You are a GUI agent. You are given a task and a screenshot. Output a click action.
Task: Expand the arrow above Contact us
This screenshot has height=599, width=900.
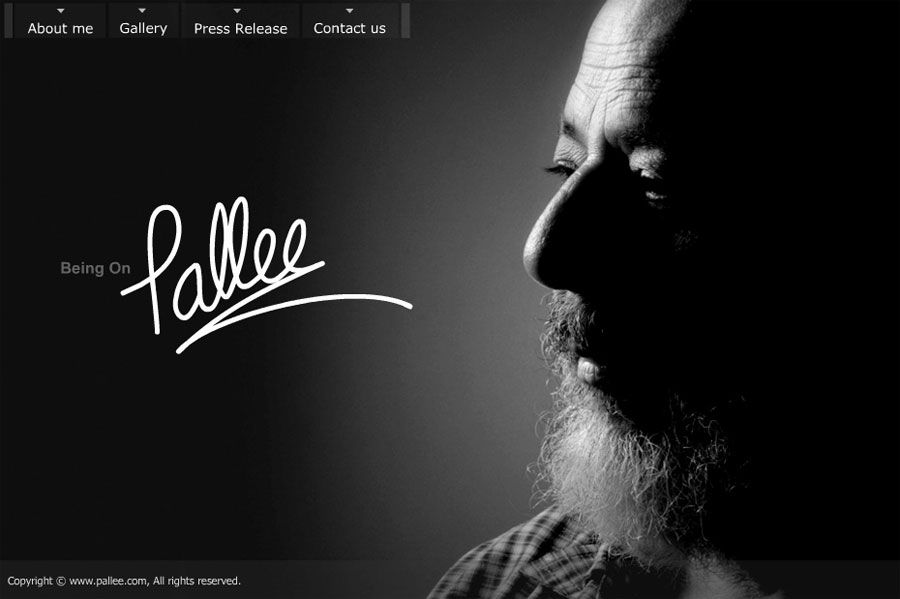350,11
